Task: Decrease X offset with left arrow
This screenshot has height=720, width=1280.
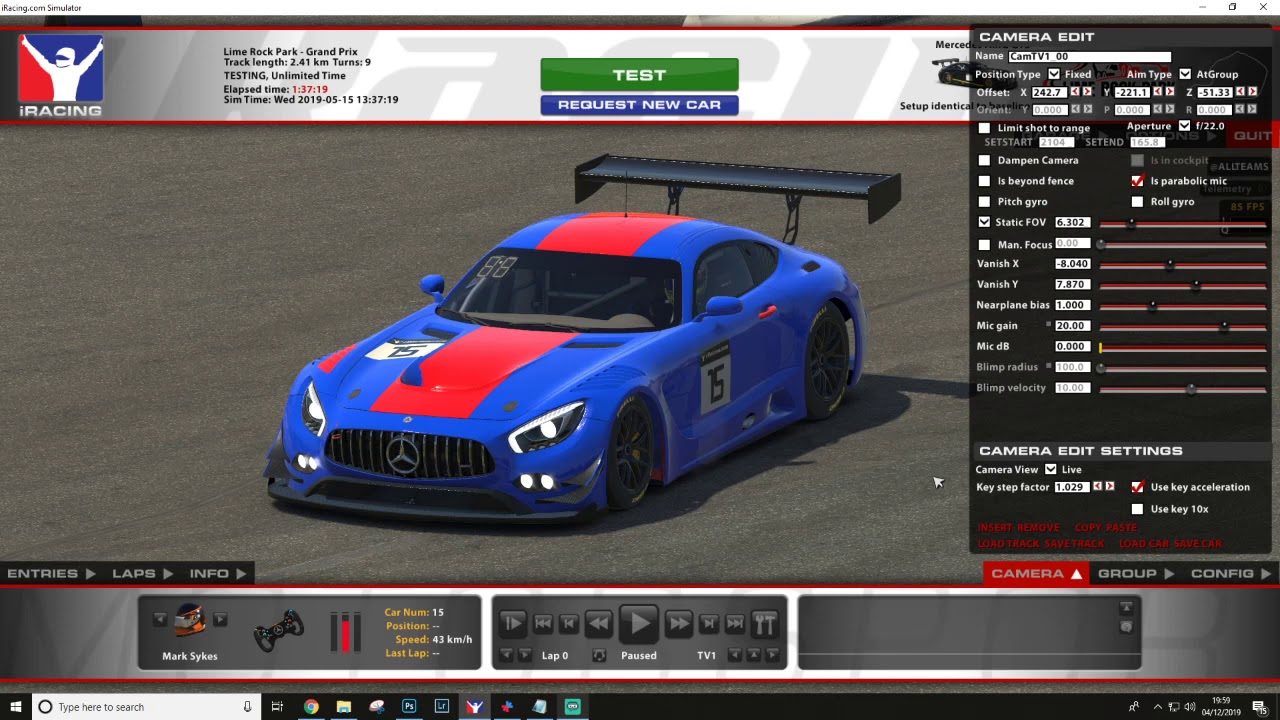Action: tap(1075, 92)
